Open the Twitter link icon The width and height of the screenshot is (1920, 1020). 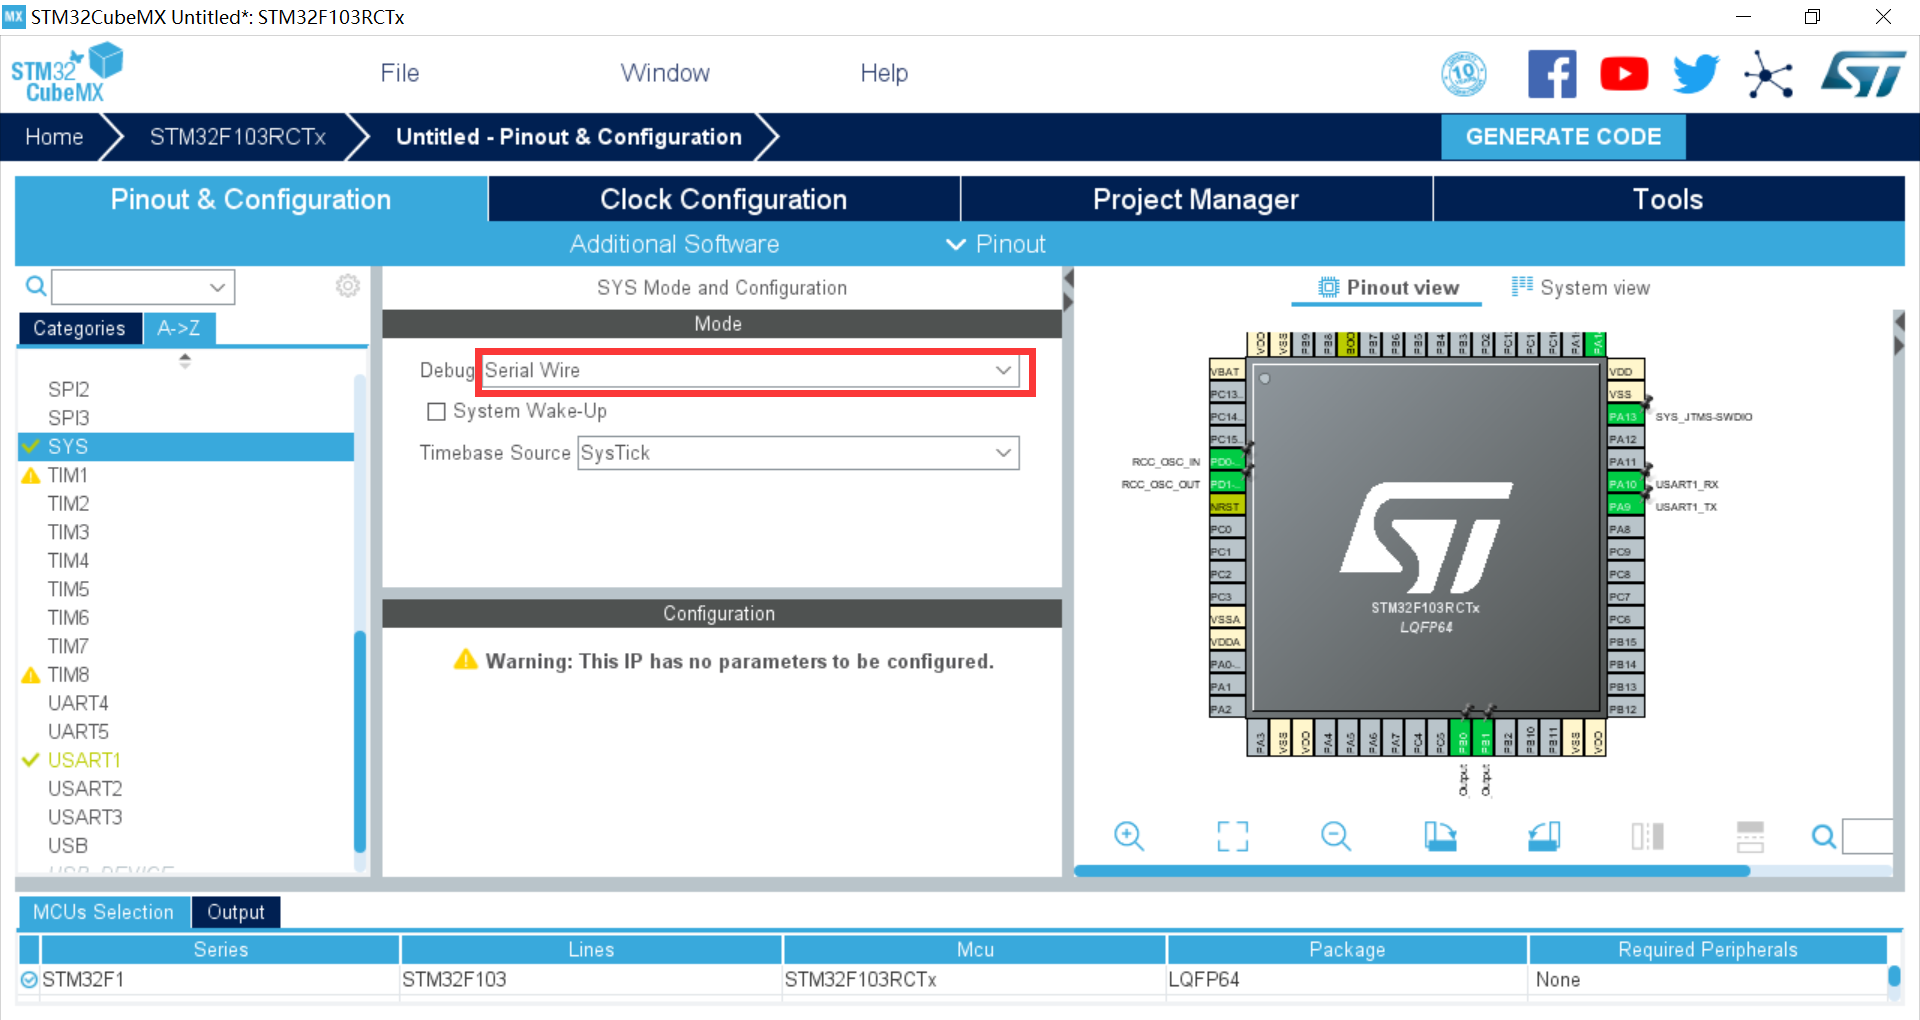(1696, 74)
